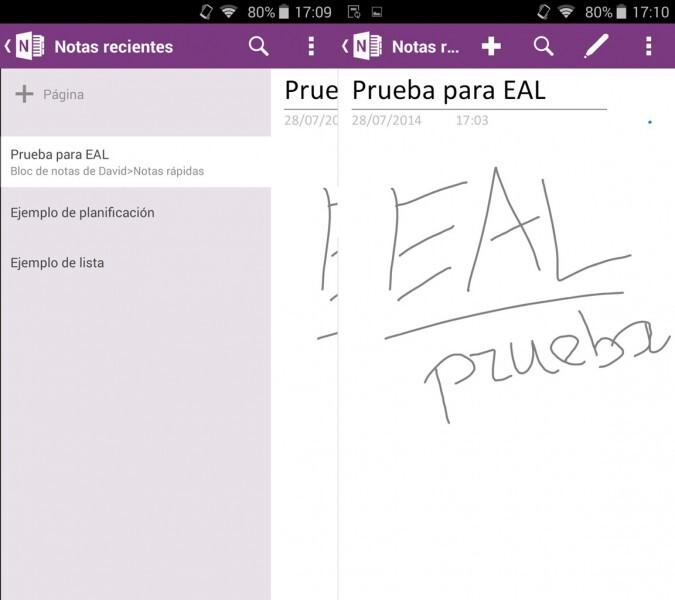Add a new page with '+ Página'
675x600 pixels.
50,95
